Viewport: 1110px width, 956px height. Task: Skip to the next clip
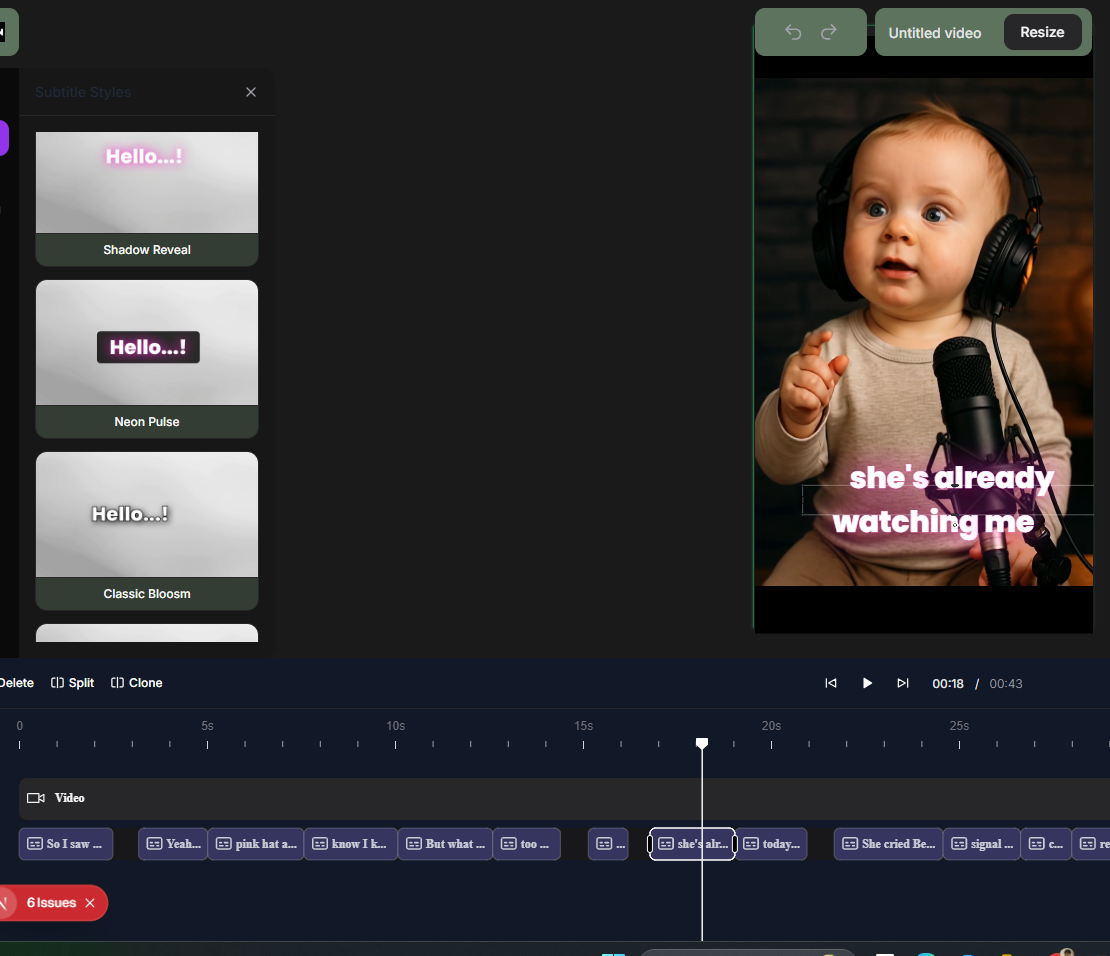903,683
